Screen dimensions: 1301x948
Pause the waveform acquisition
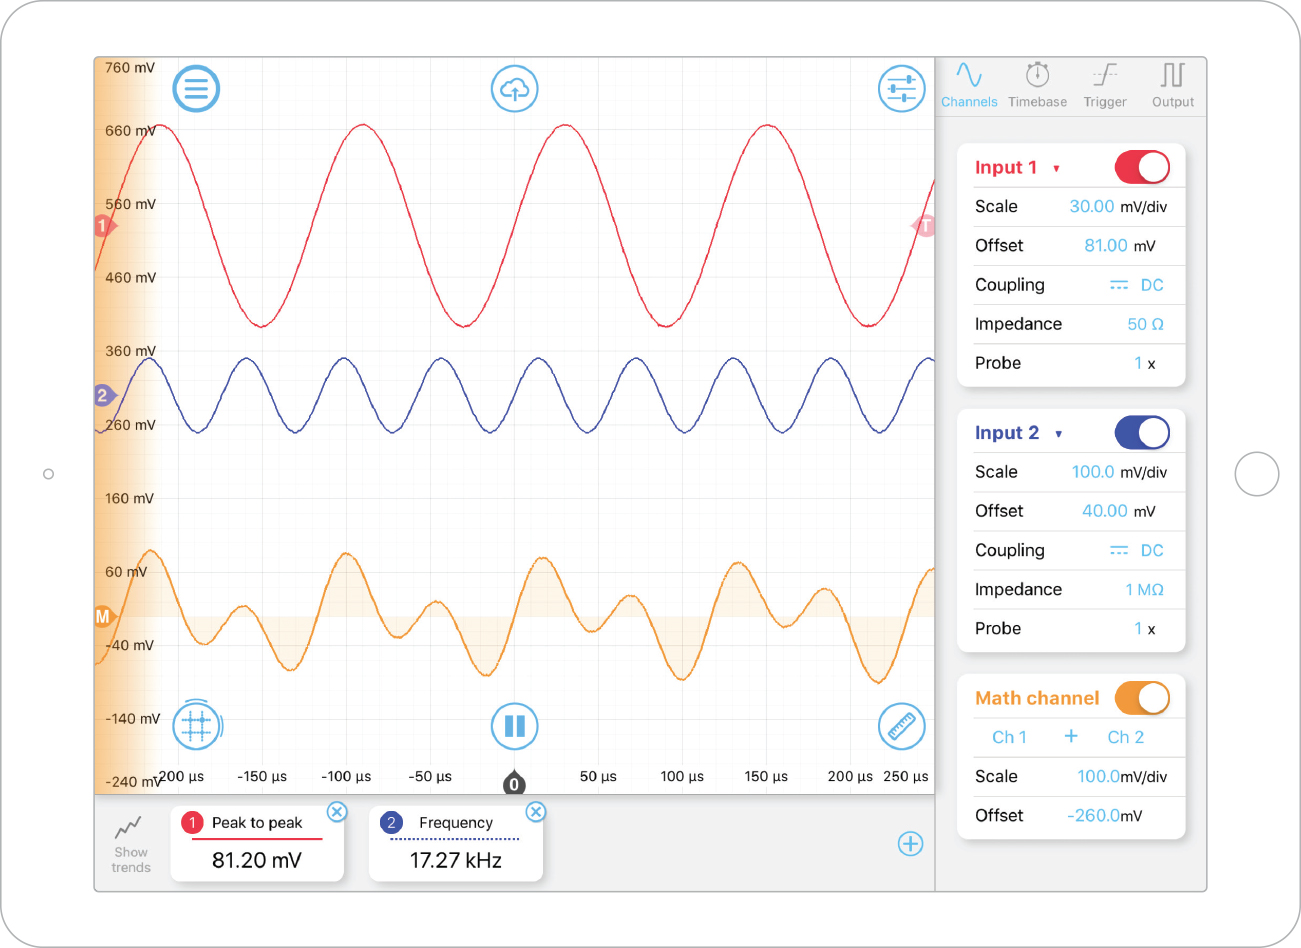click(515, 726)
